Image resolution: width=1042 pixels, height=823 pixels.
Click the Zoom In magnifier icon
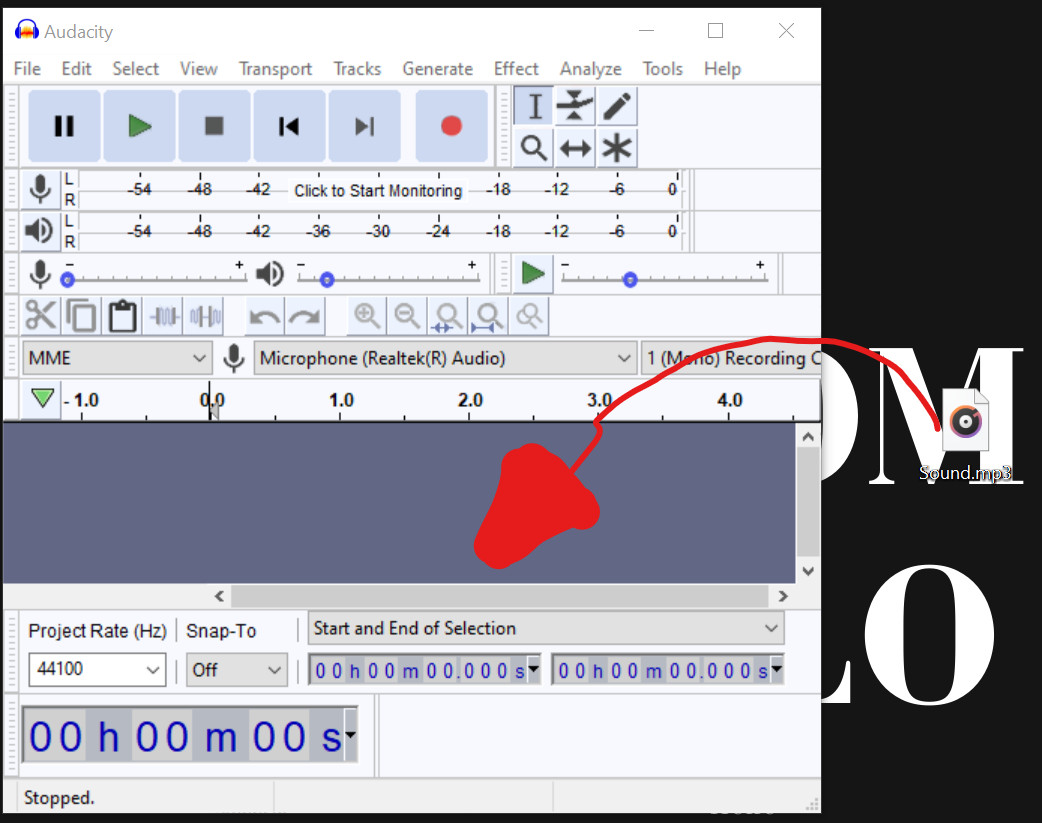pos(367,315)
